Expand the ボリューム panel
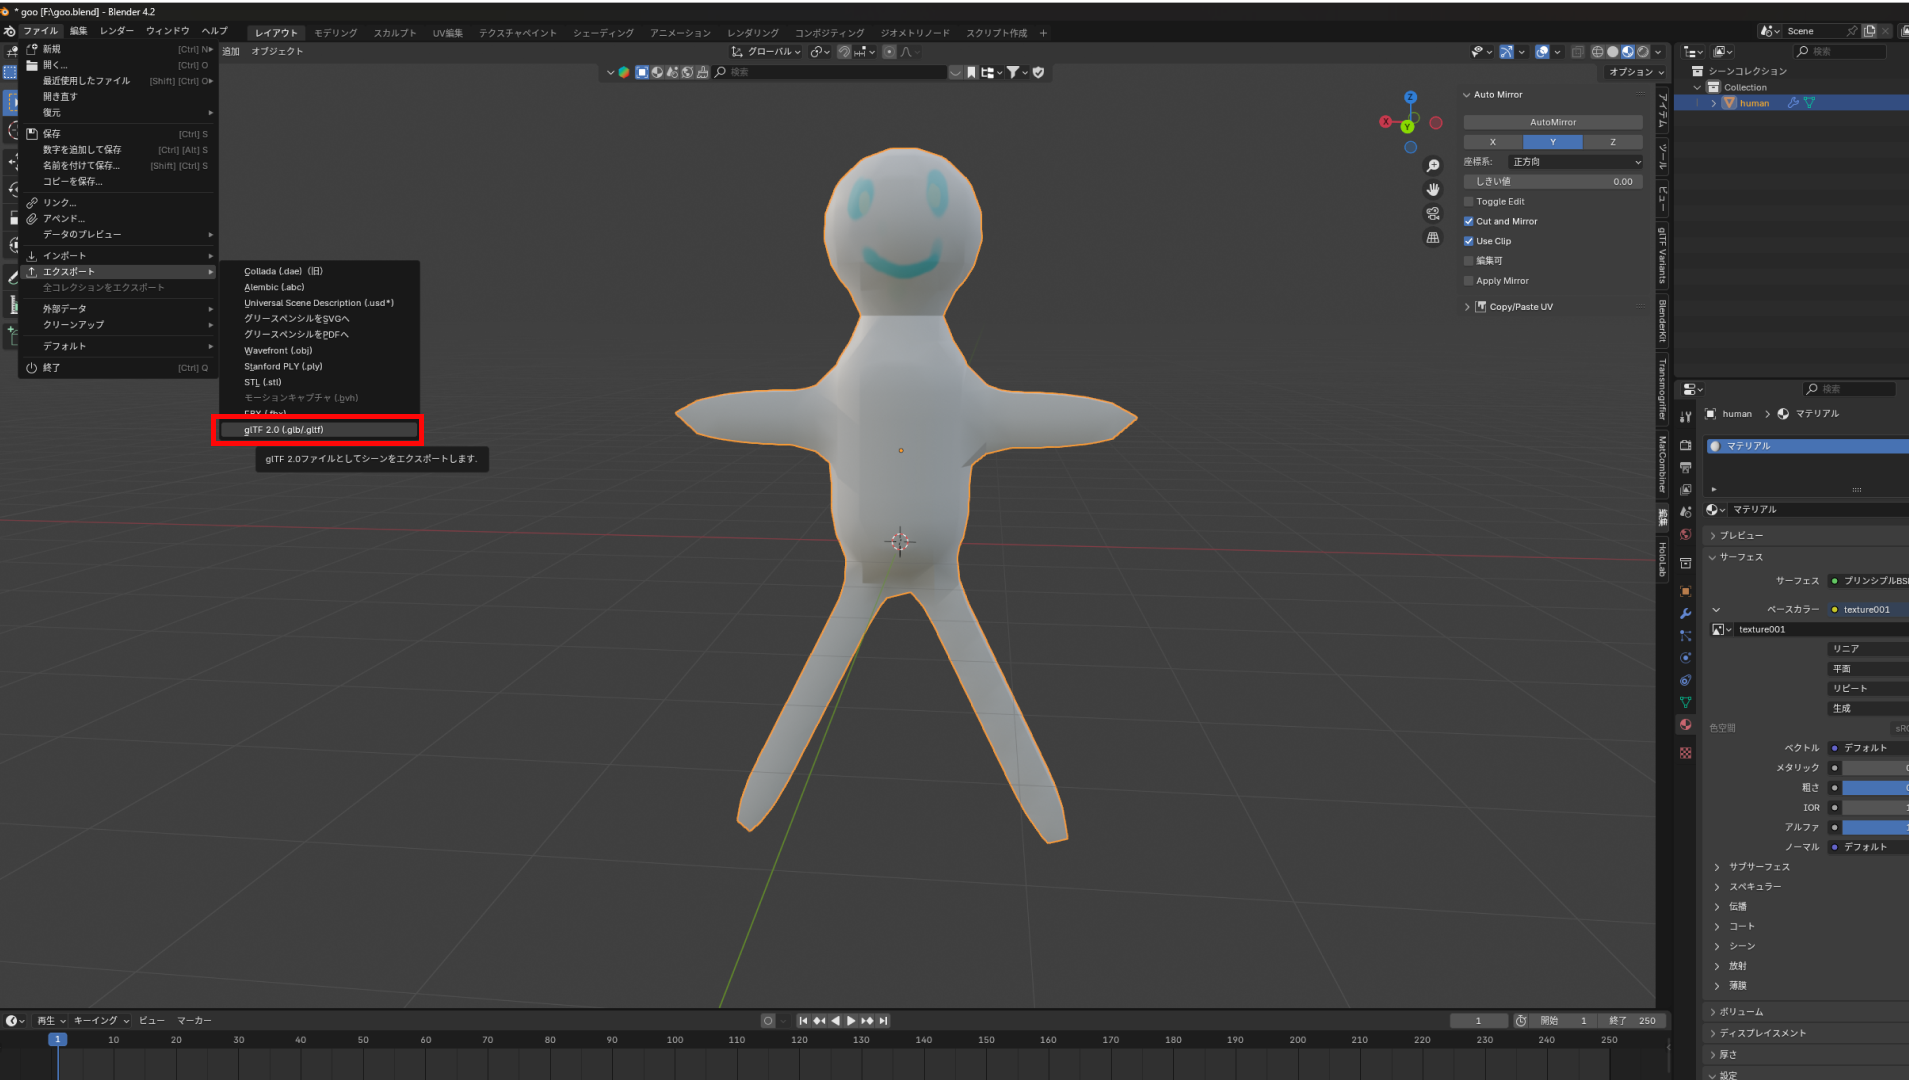This screenshot has height=1080, width=1920. tap(1713, 1012)
